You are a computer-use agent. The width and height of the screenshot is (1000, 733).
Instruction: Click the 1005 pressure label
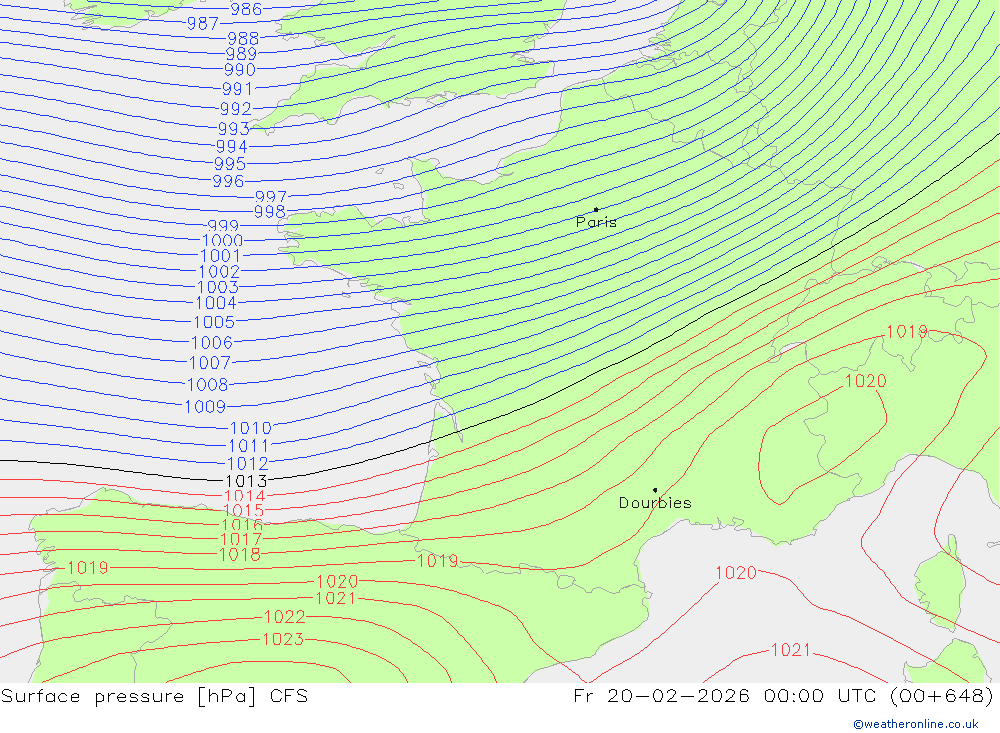click(x=214, y=322)
